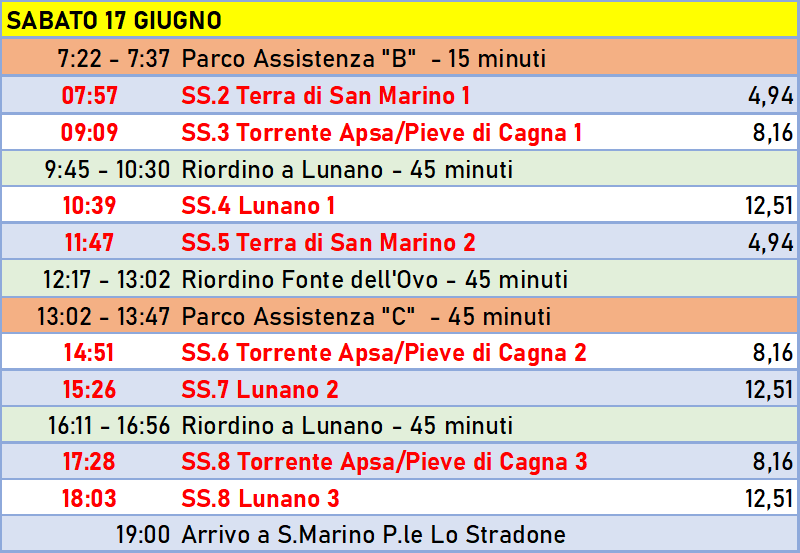
Task: Select SS.3 Torrente Apsa/Pieve di Cagna 1
Action: click(x=382, y=133)
